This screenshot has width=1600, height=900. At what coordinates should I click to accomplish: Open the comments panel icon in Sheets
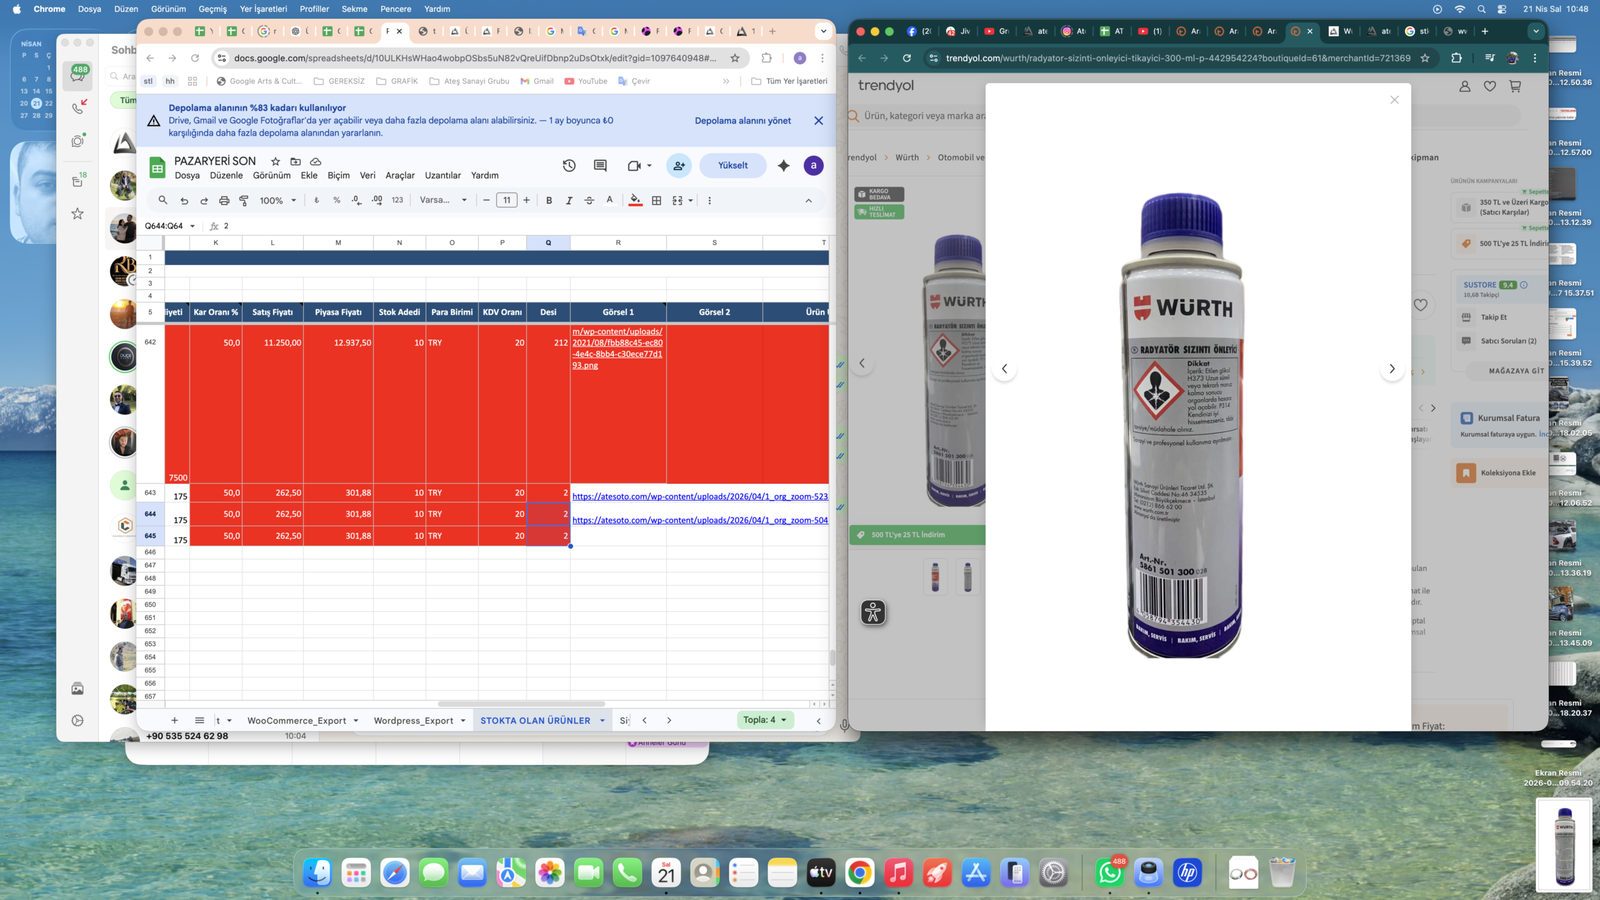[600, 165]
